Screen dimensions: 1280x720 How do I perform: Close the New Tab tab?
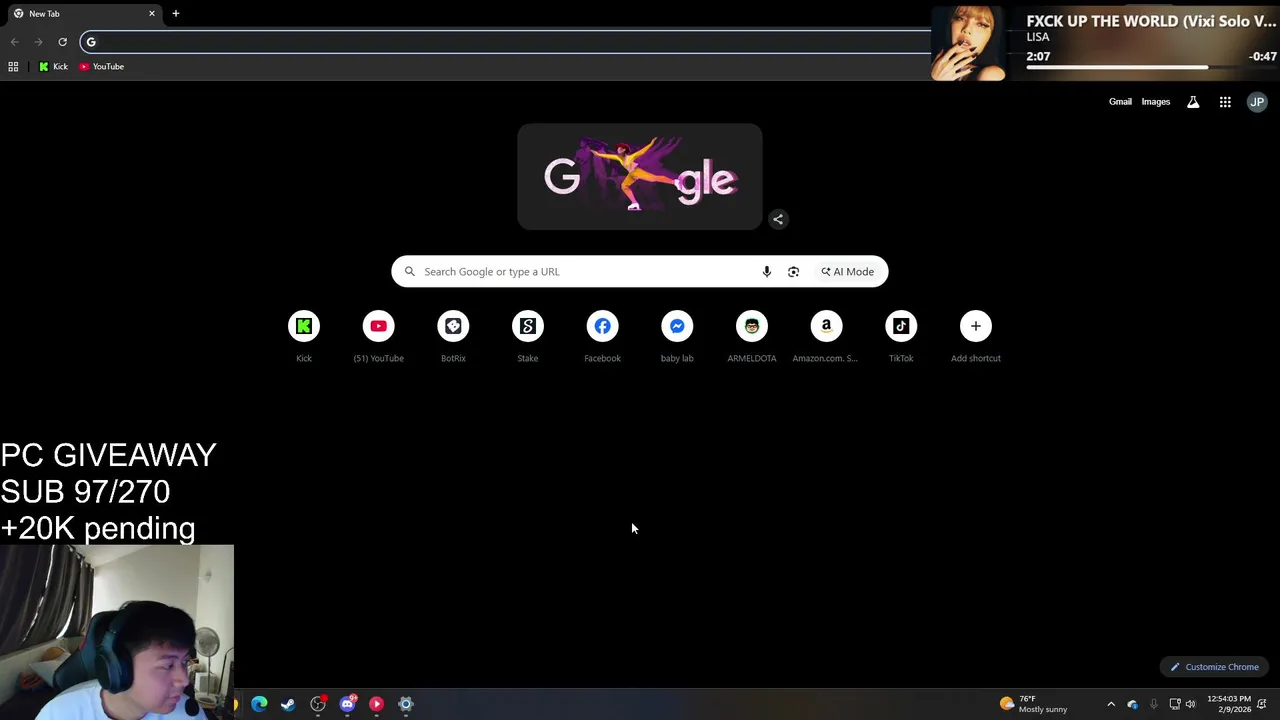pyautogui.click(x=152, y=14)
